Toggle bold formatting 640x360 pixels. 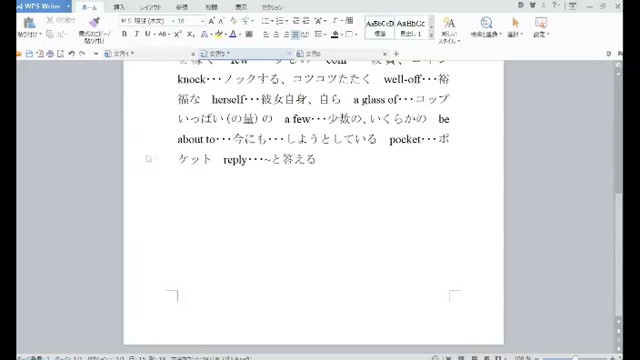click(124, 34)
